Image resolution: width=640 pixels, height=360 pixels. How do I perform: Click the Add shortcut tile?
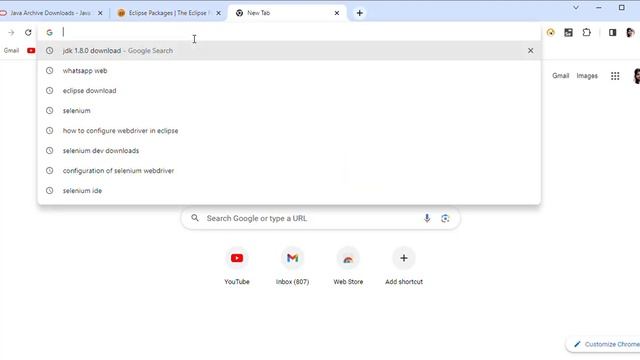[x=404, y=266]
